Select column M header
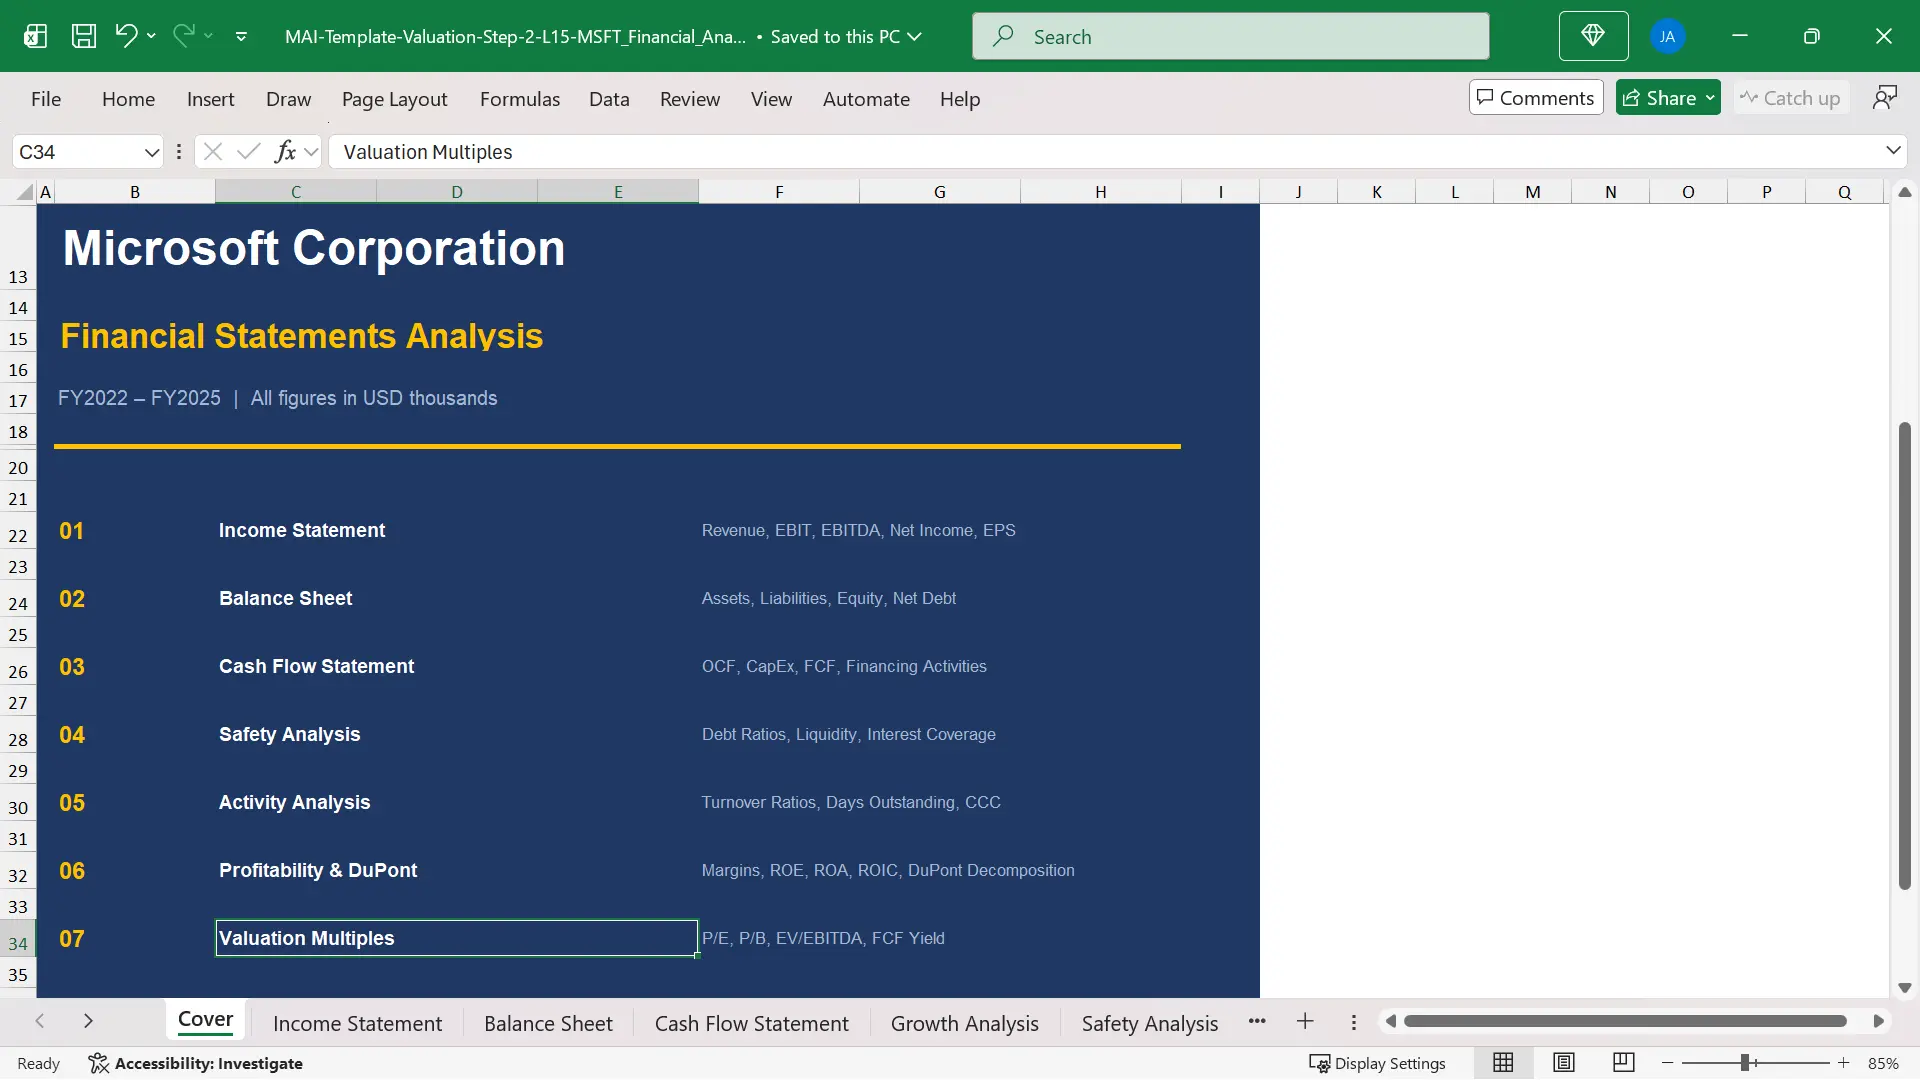 tap(1532, 192)
